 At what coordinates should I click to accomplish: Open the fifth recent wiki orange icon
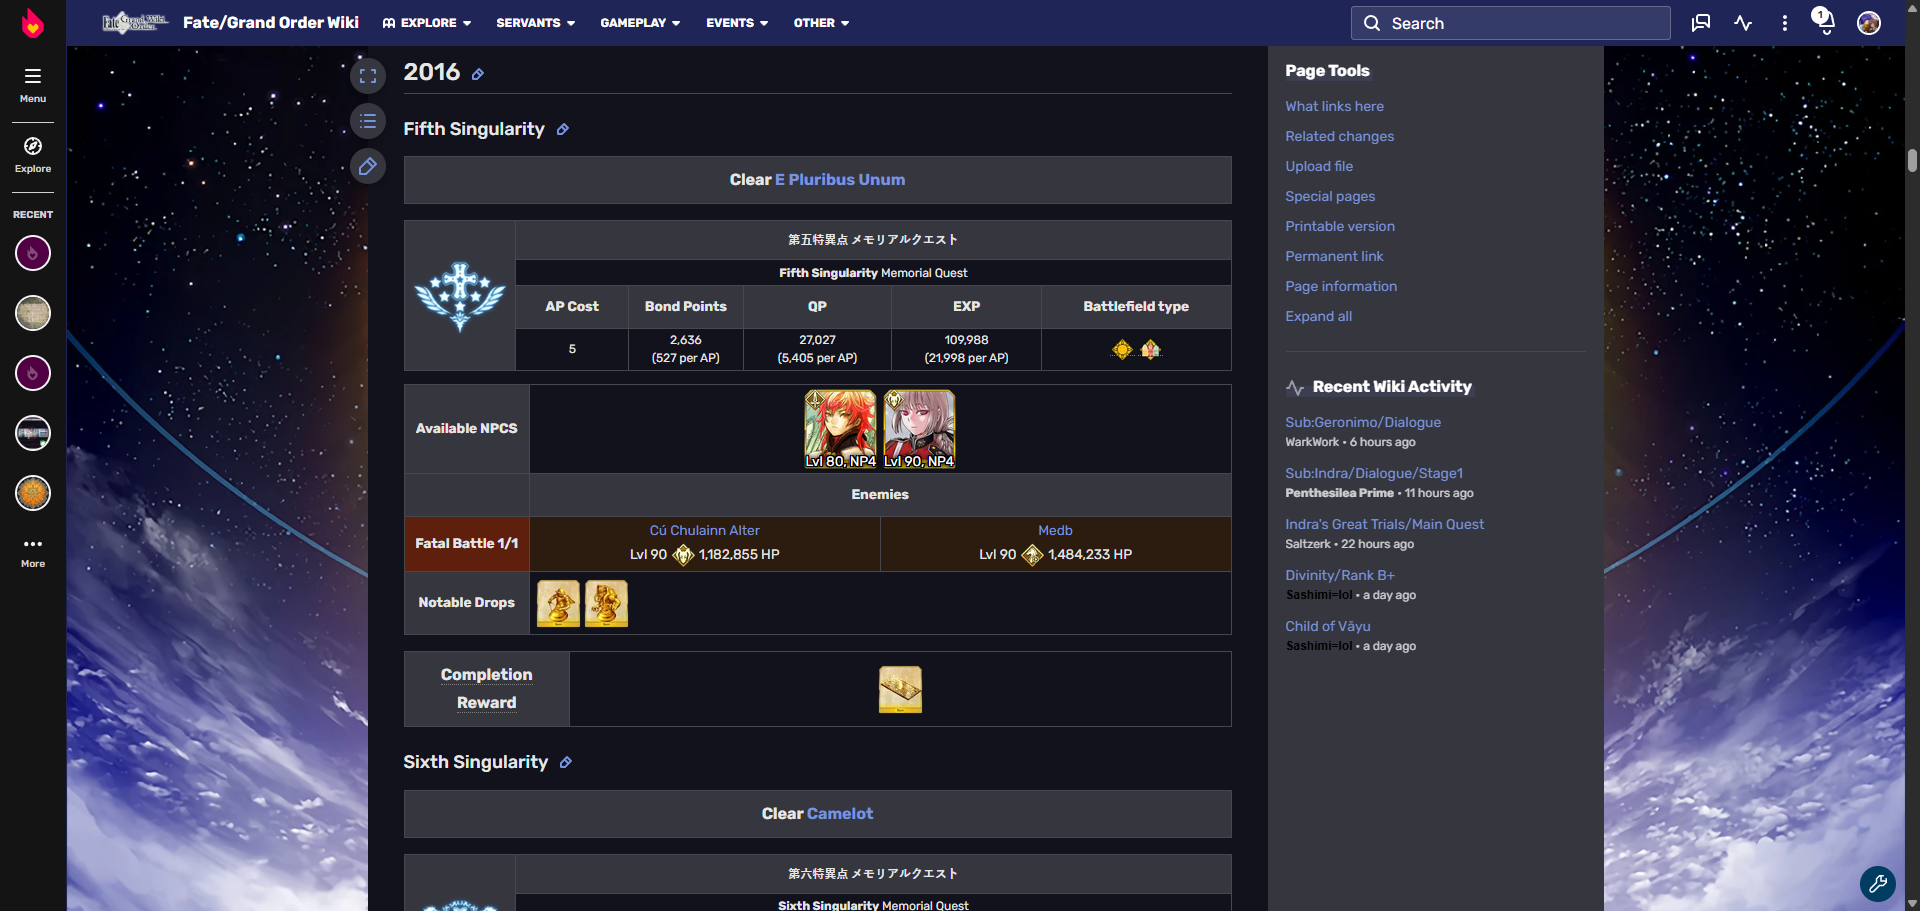click(33, 493)
